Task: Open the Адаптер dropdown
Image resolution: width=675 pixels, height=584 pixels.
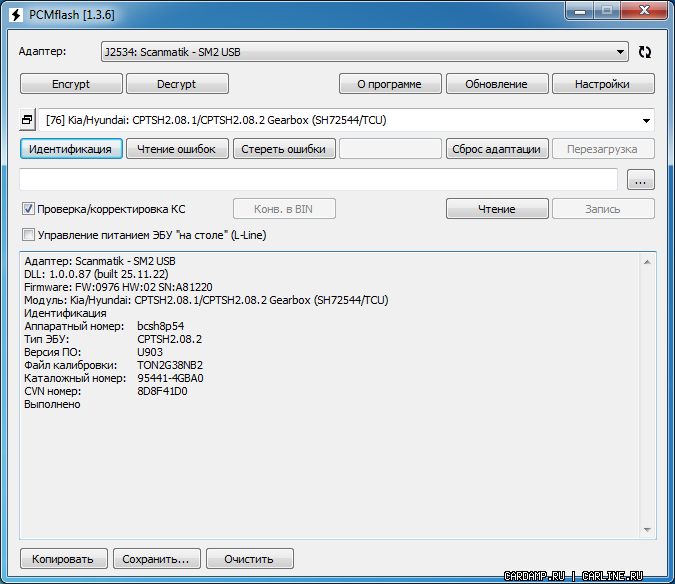Action: click(365, 52)
